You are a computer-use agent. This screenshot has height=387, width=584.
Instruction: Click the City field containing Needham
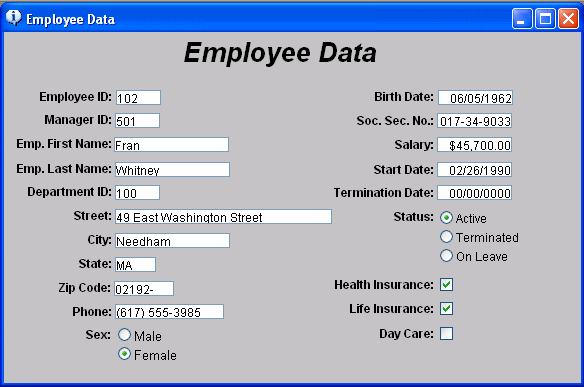pos(172,241)
